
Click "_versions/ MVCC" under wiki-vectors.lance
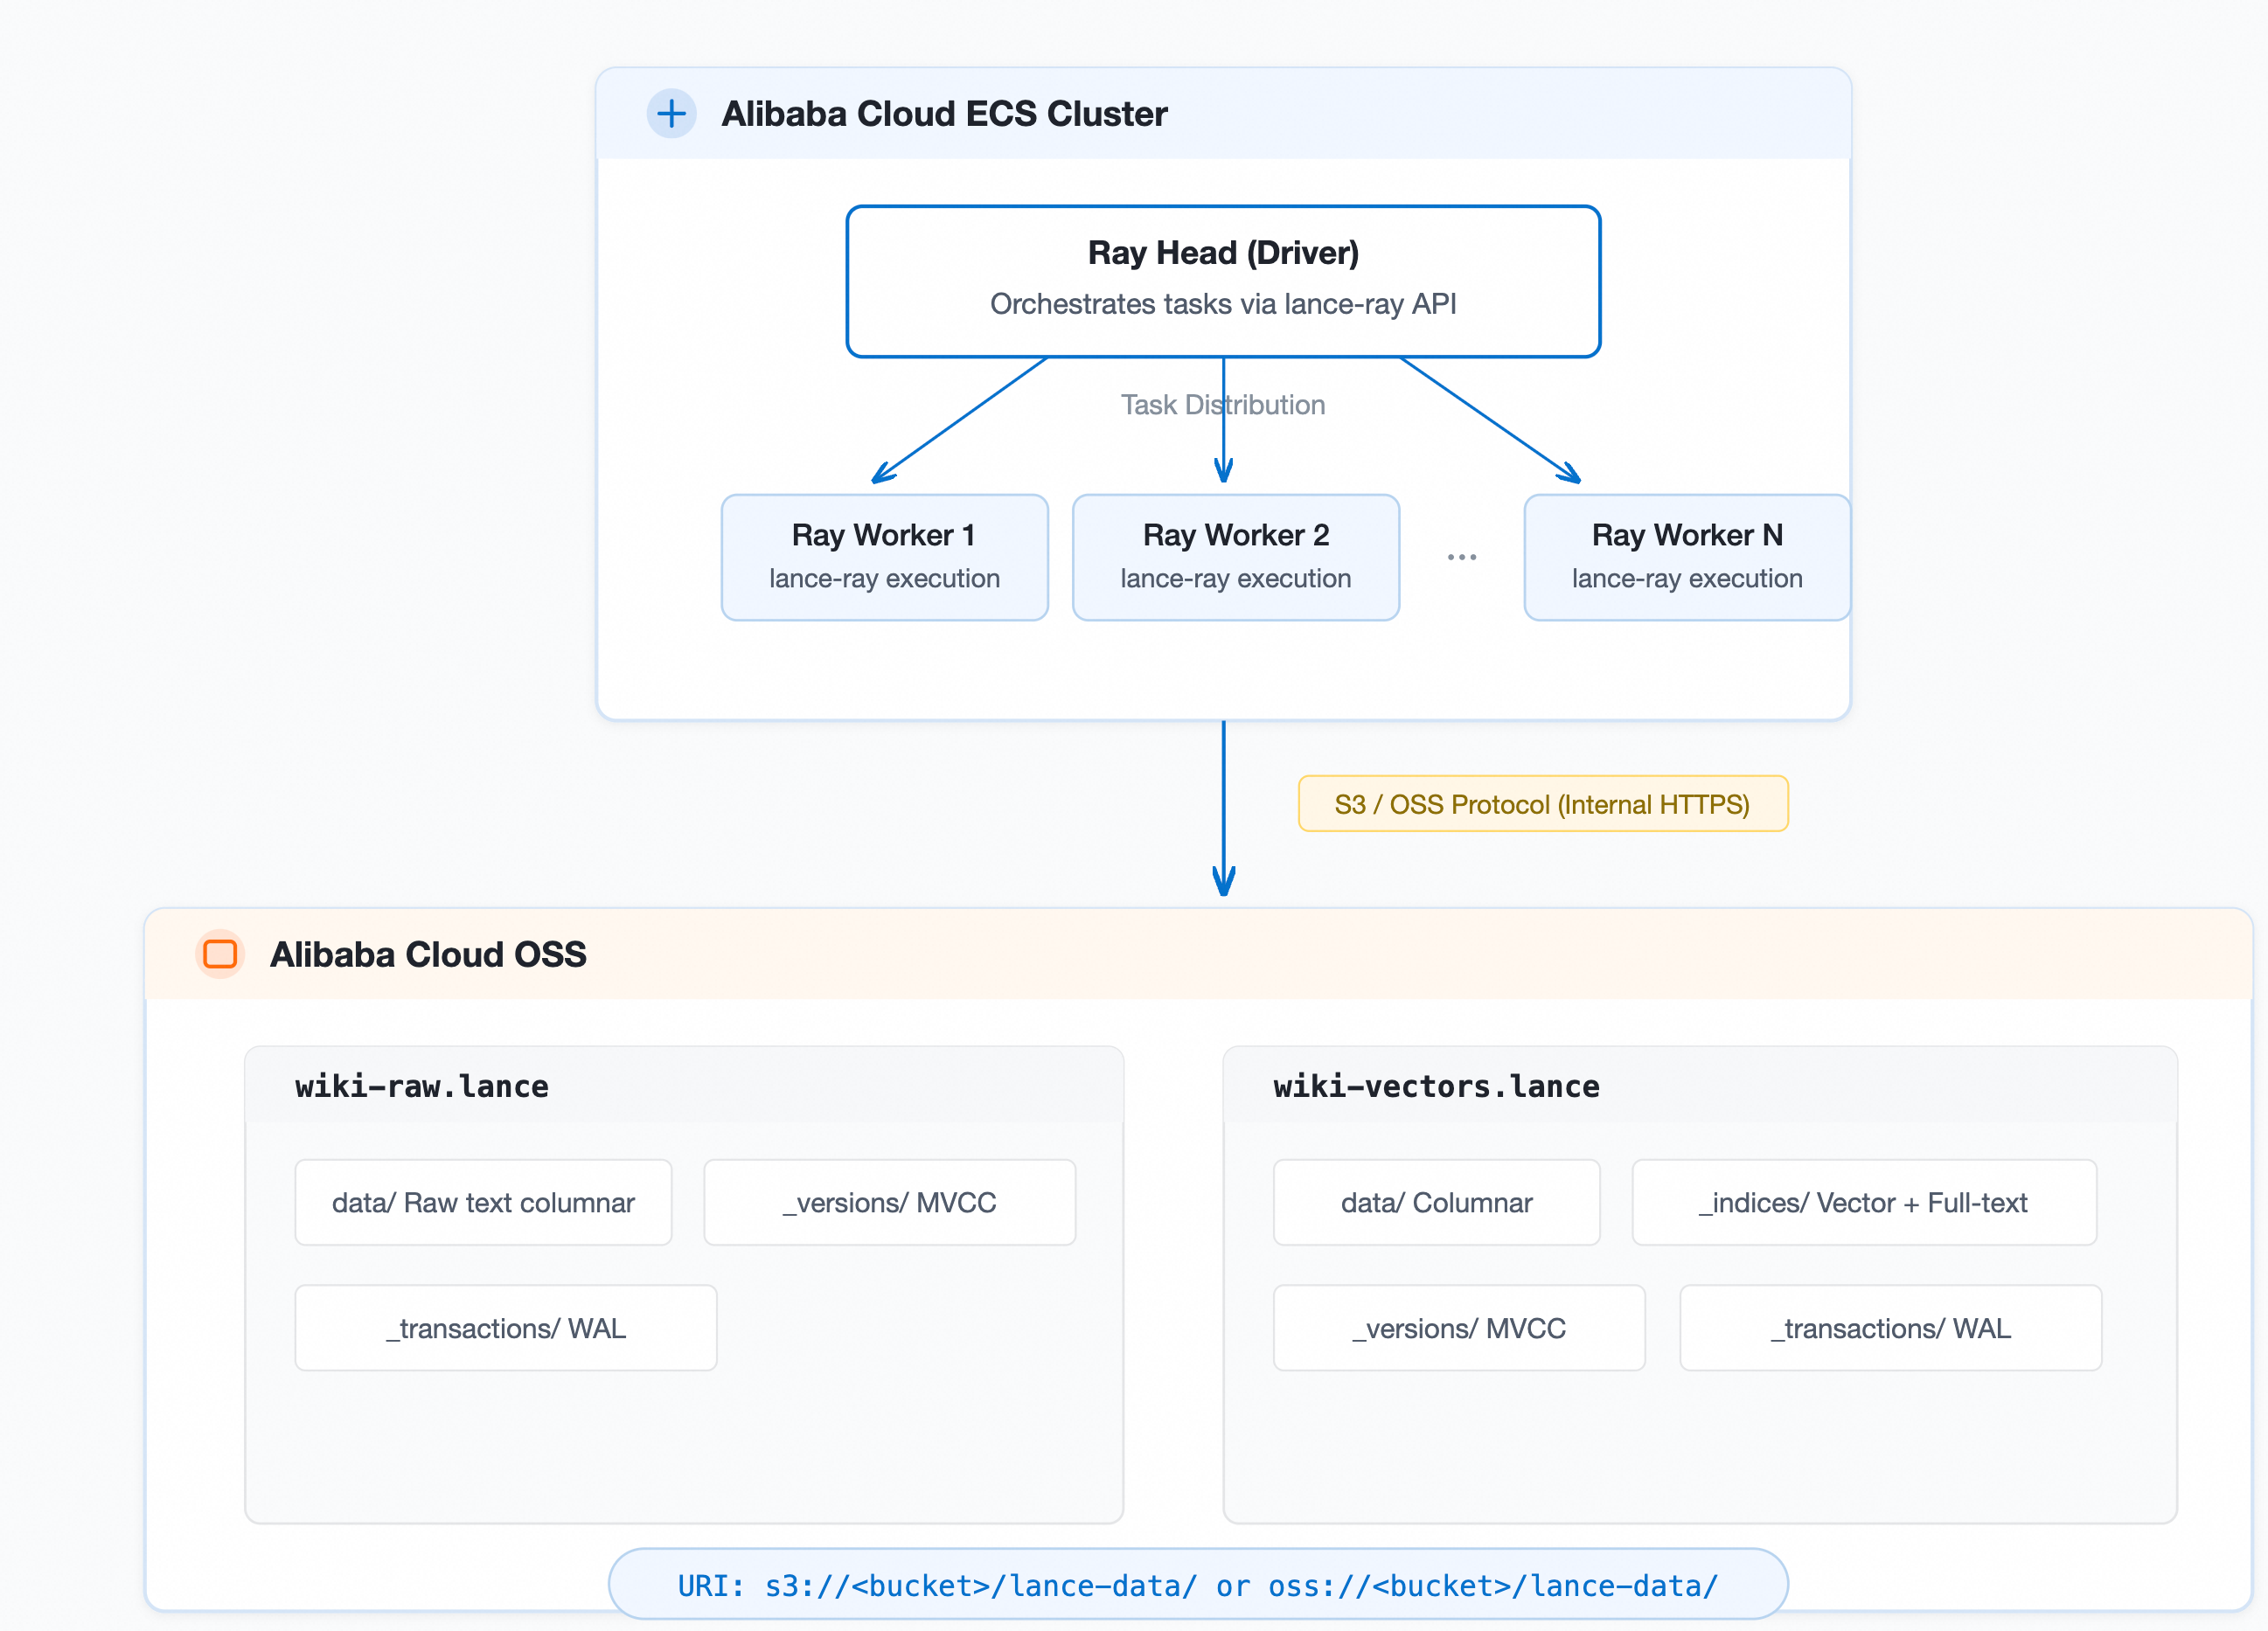pyautogui.click(x=1459, y=1328)
